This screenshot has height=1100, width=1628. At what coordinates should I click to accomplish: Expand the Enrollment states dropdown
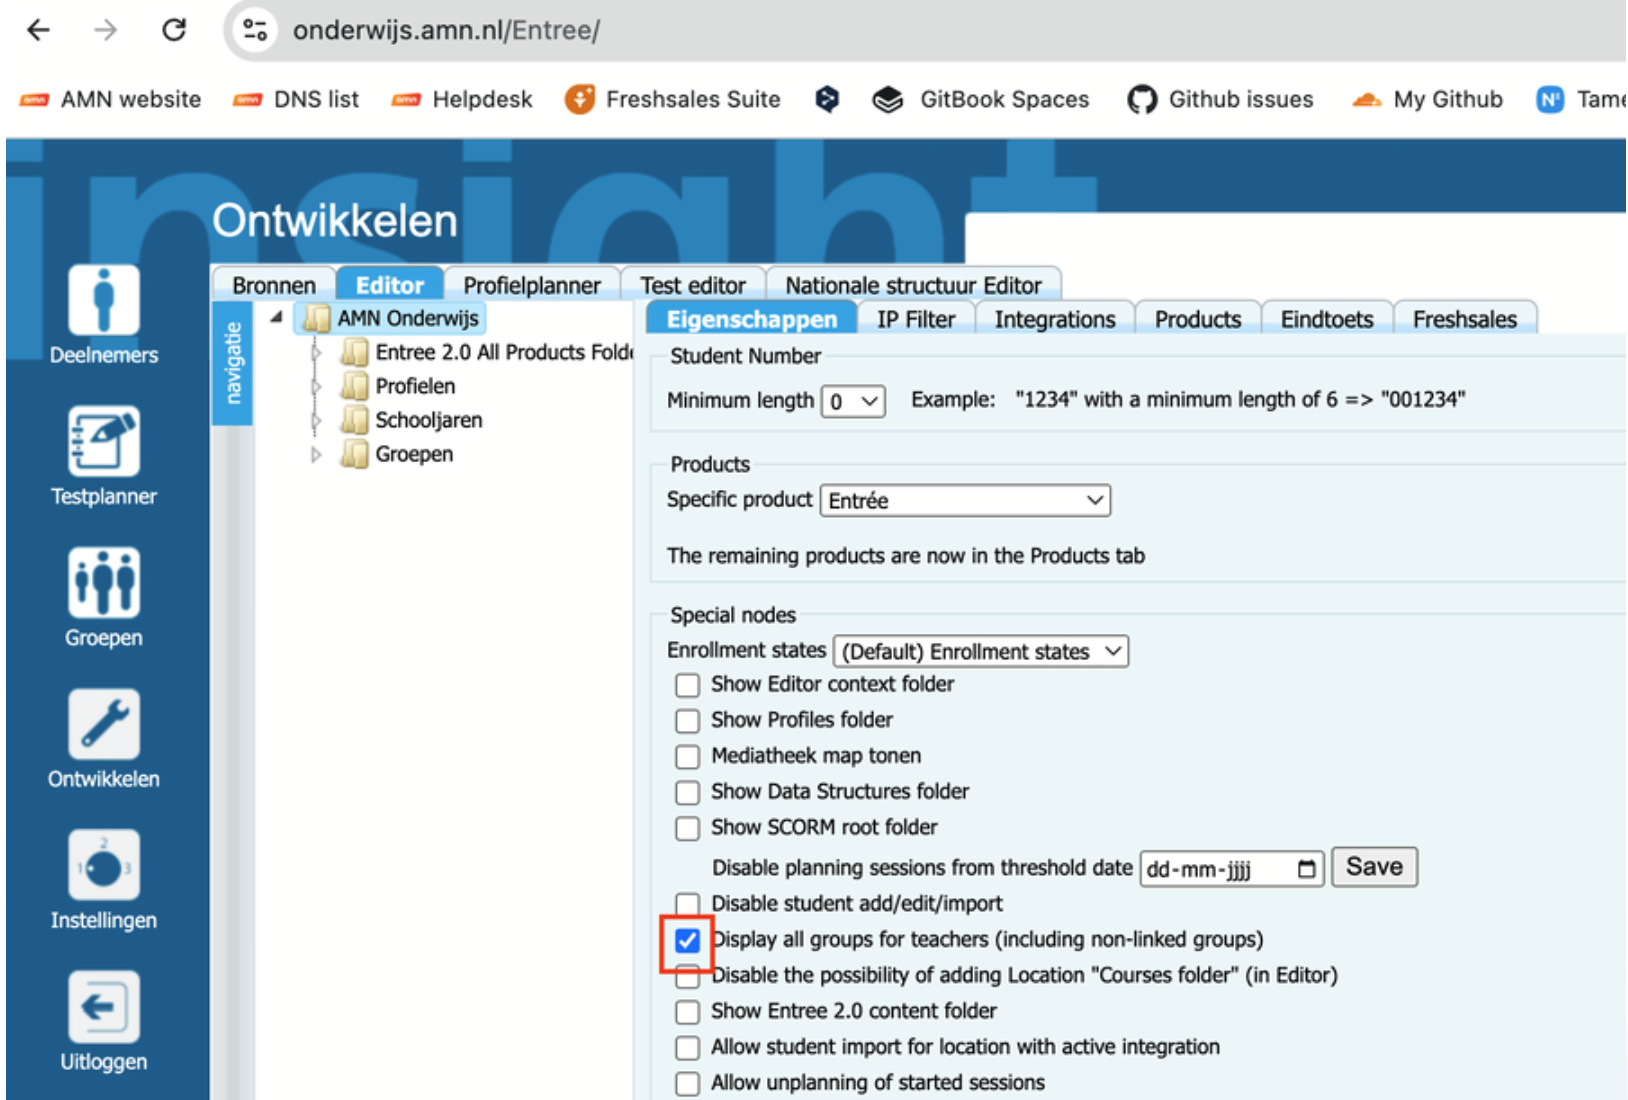(980, 652)
